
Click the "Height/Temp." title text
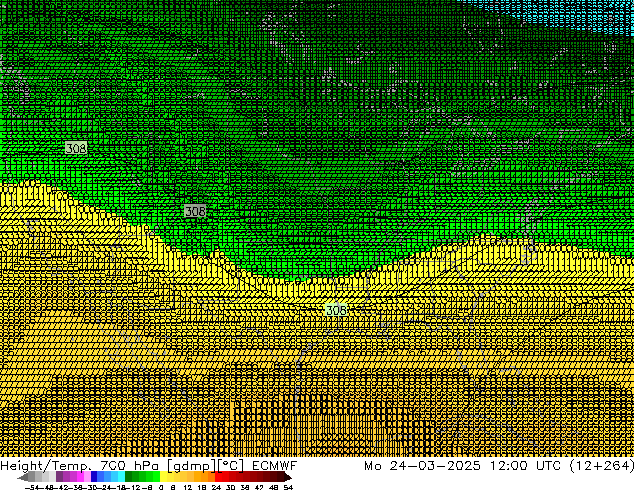[x=46, y=466]
